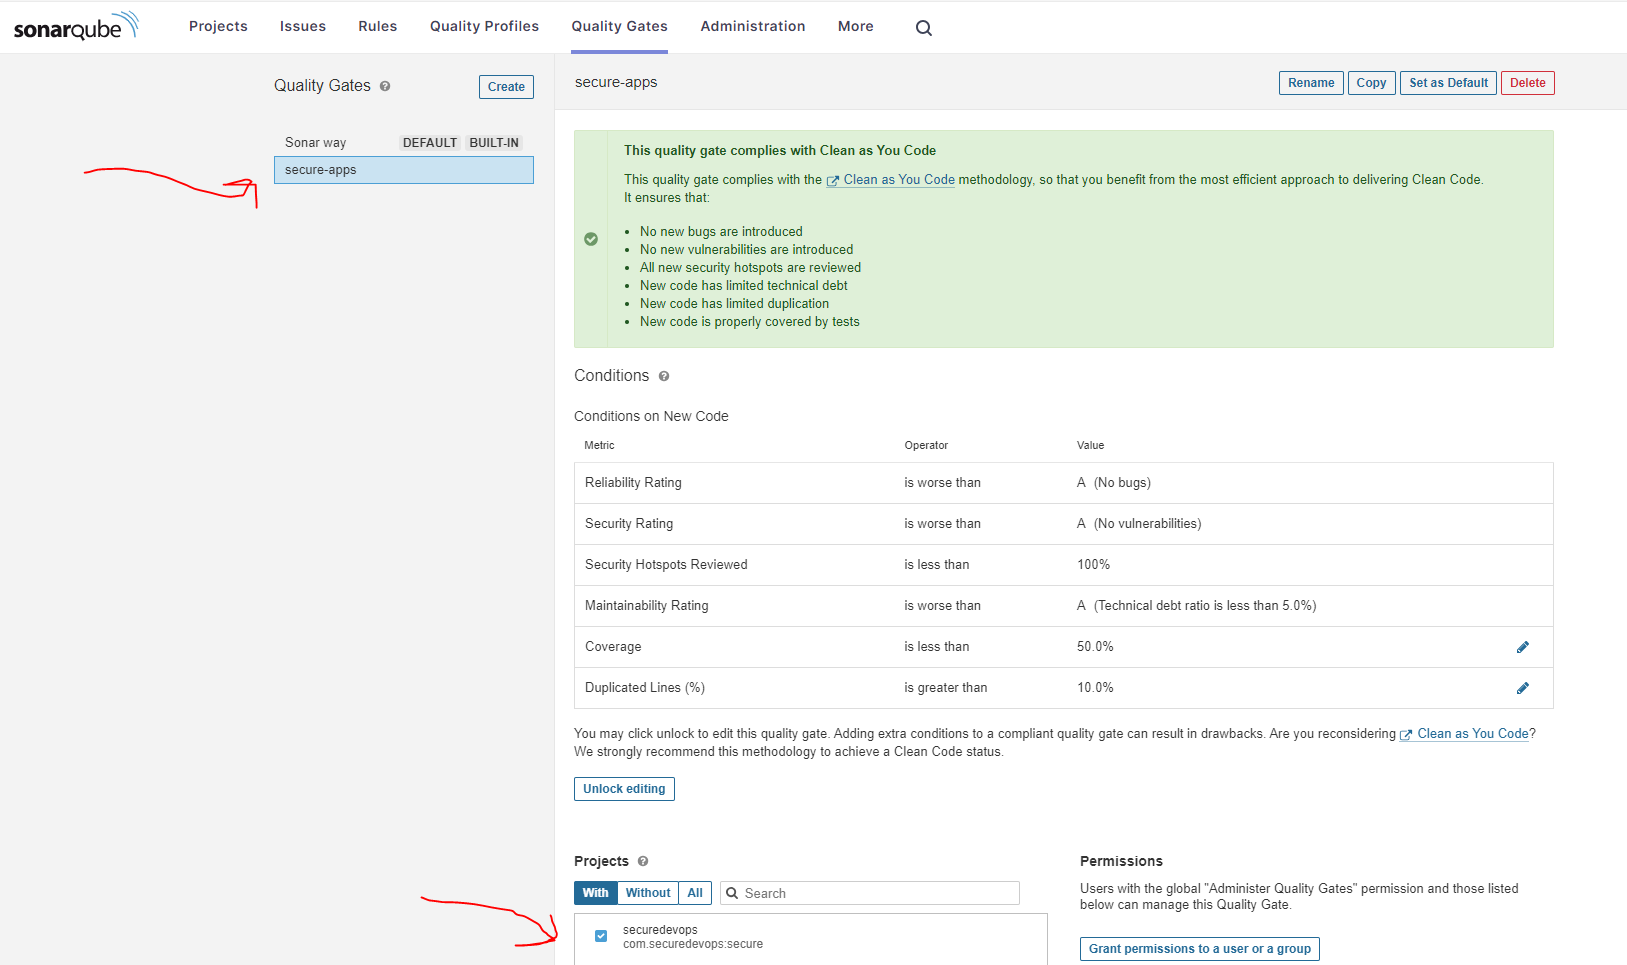Open the Conditions help icon

click(x=663, y=376)
